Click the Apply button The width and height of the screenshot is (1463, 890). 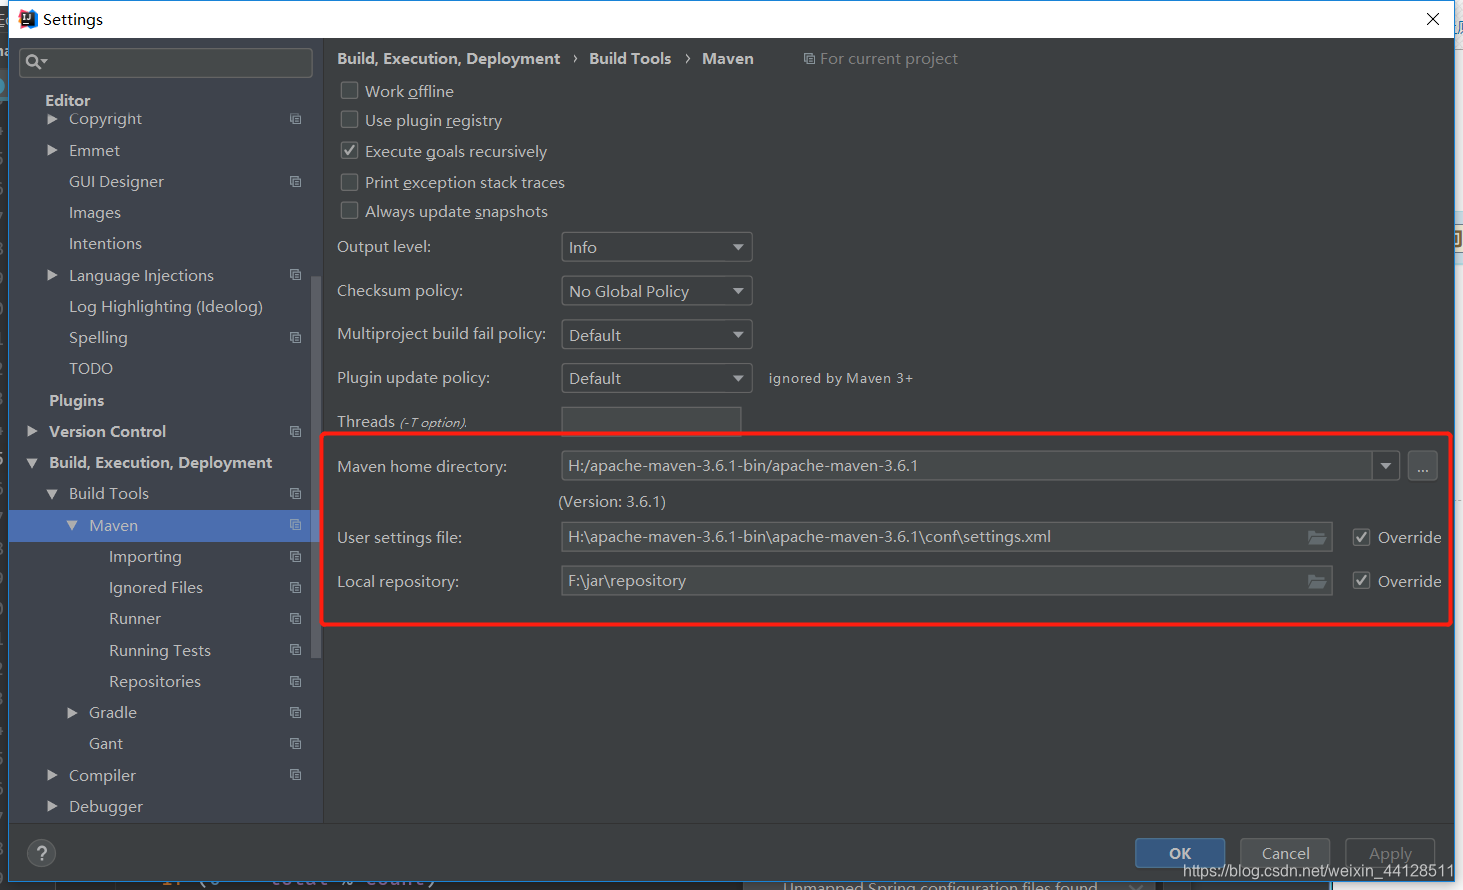point(1390,853)
